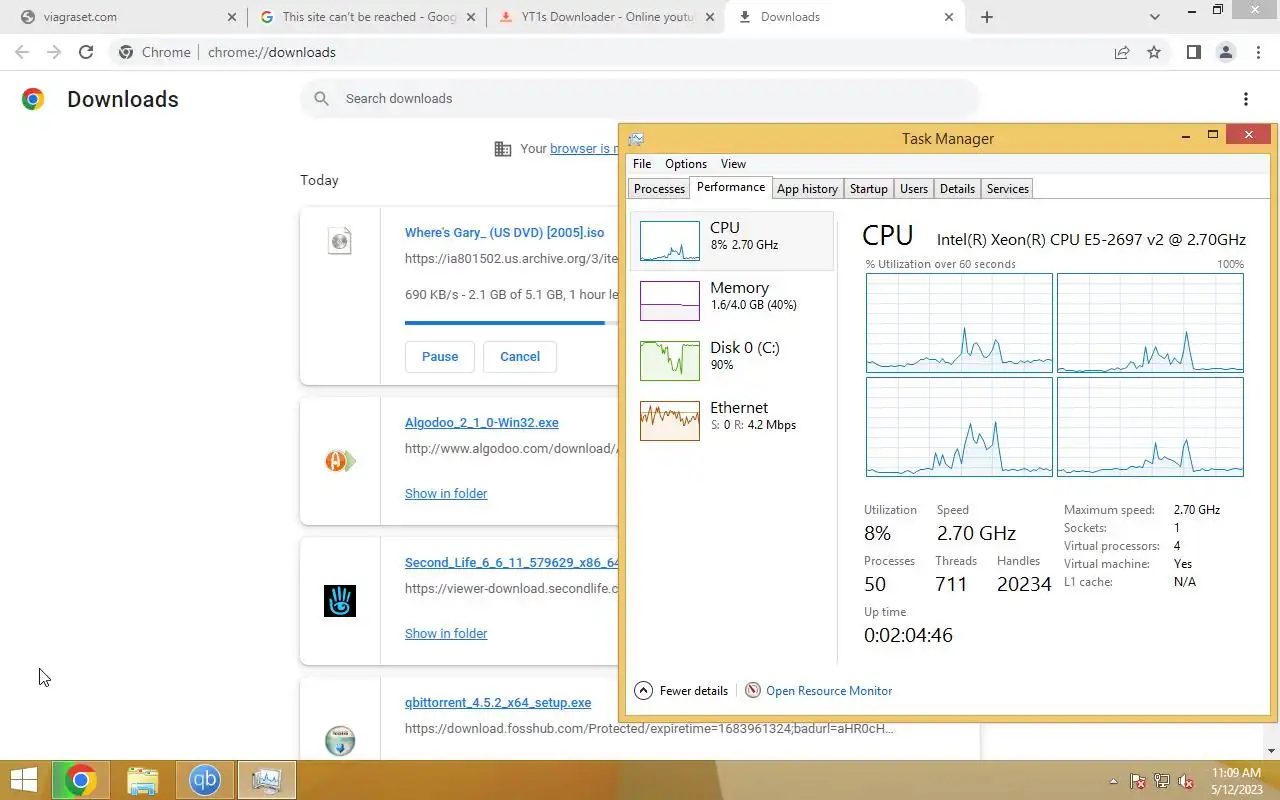
Task: Open Algodoo_2_1_0-Win32.exe file link
Action: (482, 423)
